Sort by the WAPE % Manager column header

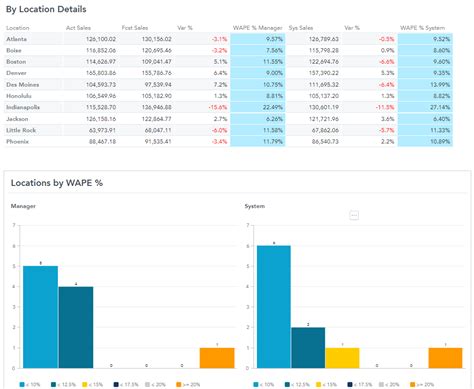(258, 28)
